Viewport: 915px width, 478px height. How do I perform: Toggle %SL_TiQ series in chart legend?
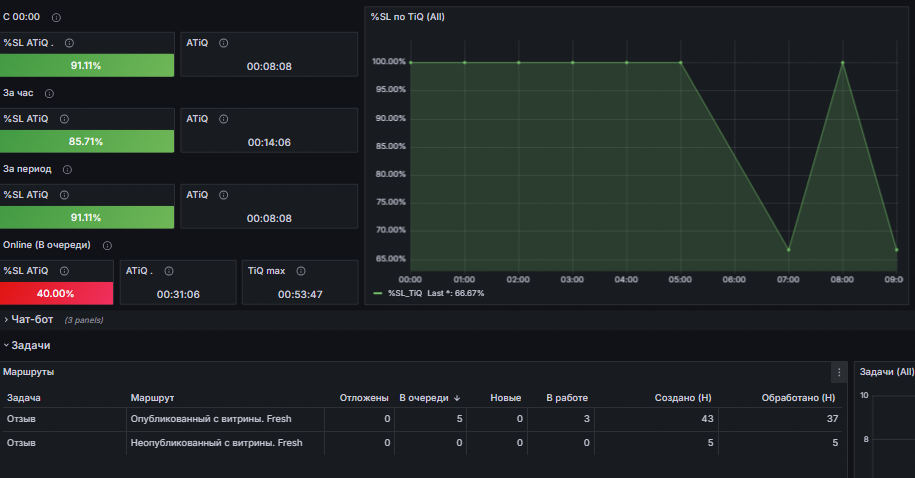pyautogui.click(x=404, y=293)
